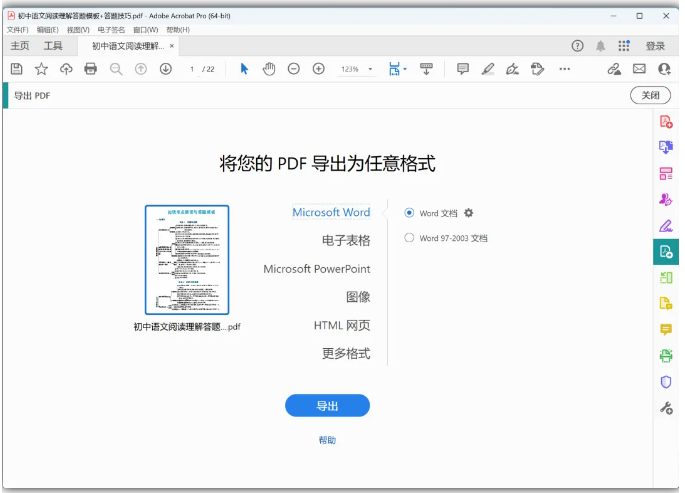685x493 pixels.
Task: Go to next page arrow
Action: tap(166, 69)
